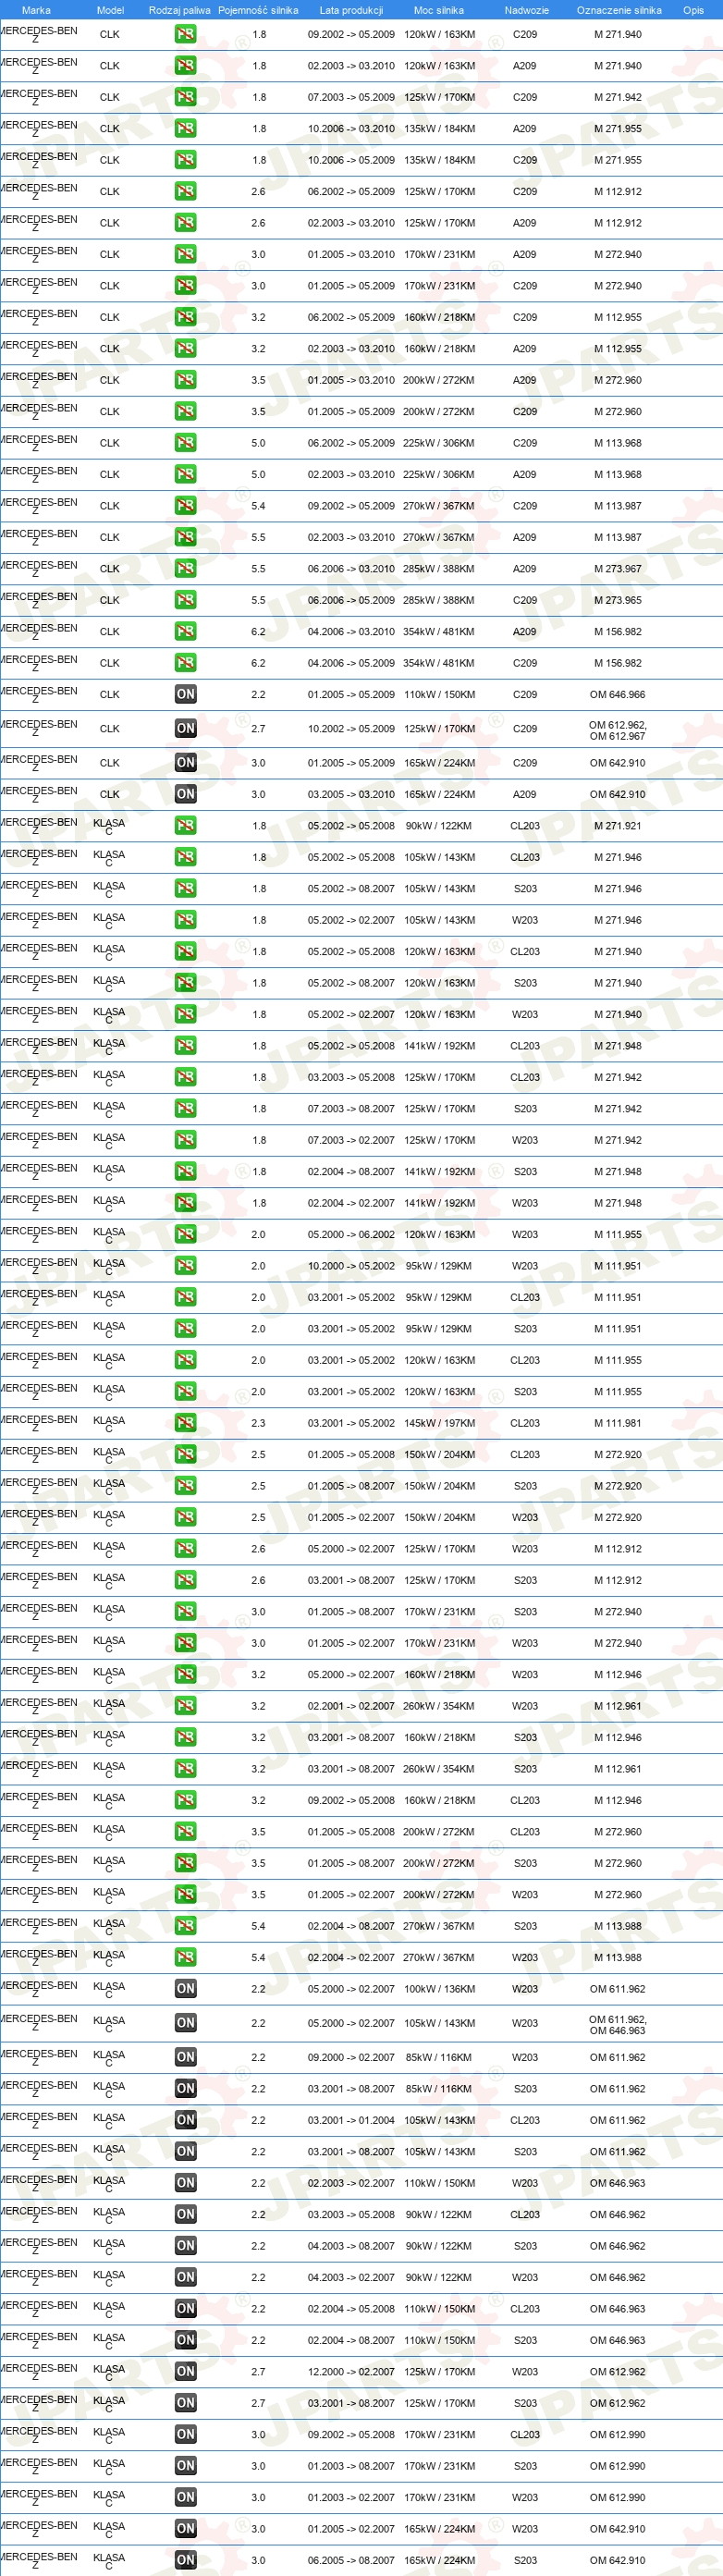Click the Pojemność silnika column header

258,10
